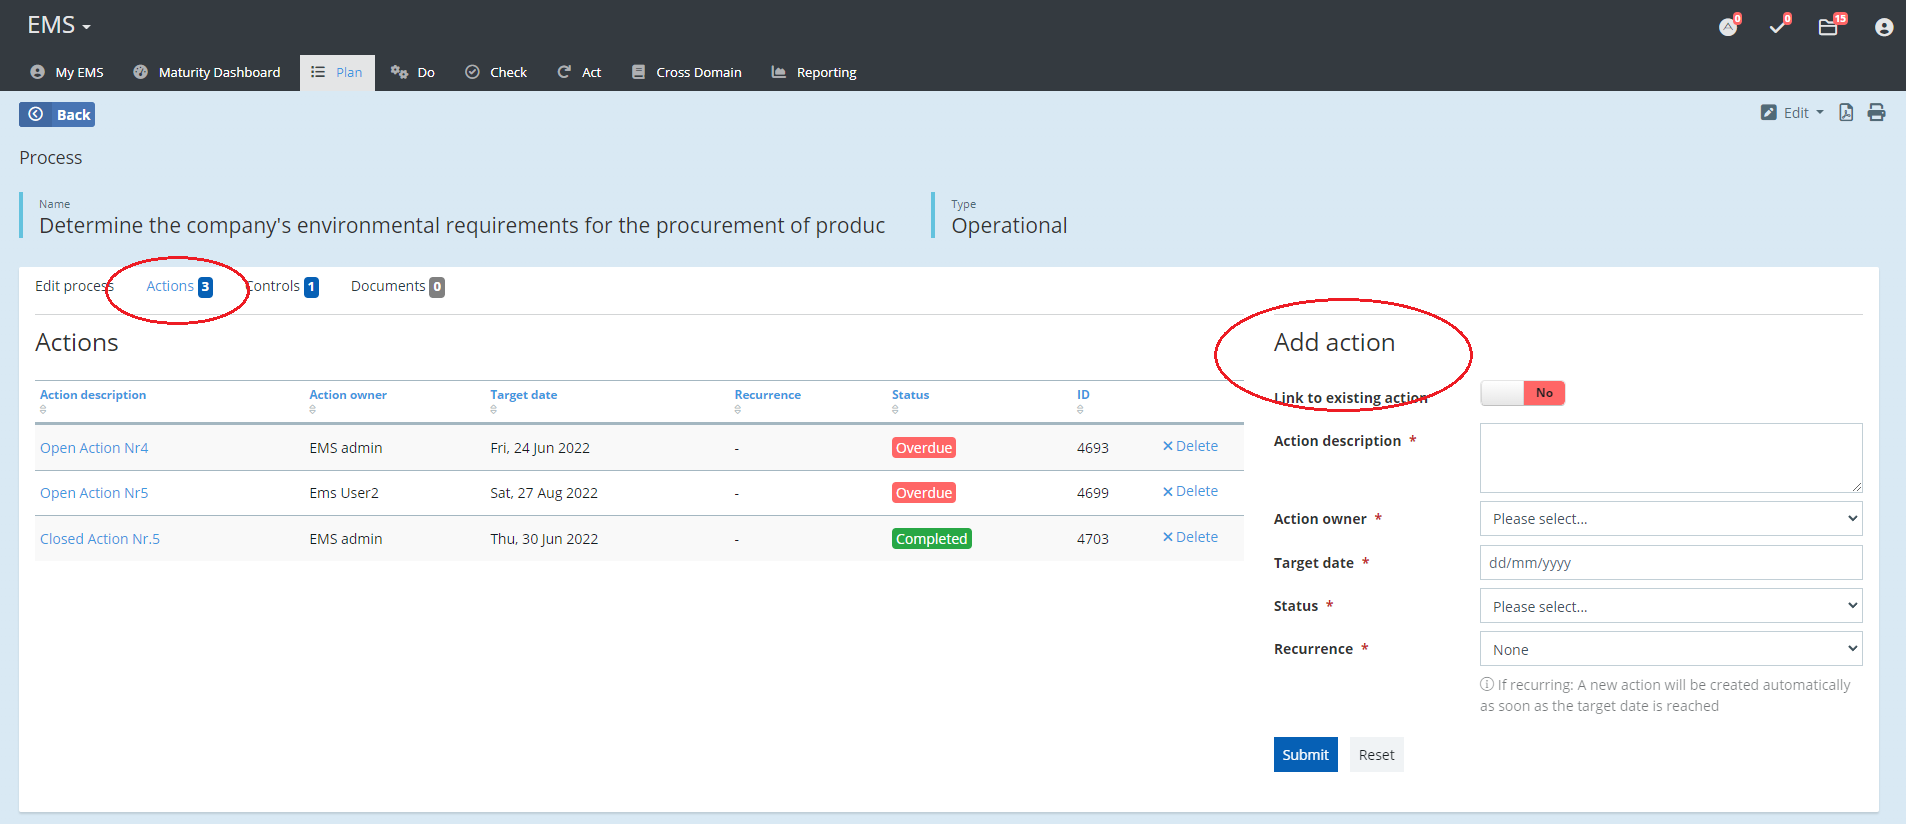Click the checkmark tasks icon in header
The height and width of the screenshot is (824, 1908).
pyautogui.click(x=1778, y=27)
